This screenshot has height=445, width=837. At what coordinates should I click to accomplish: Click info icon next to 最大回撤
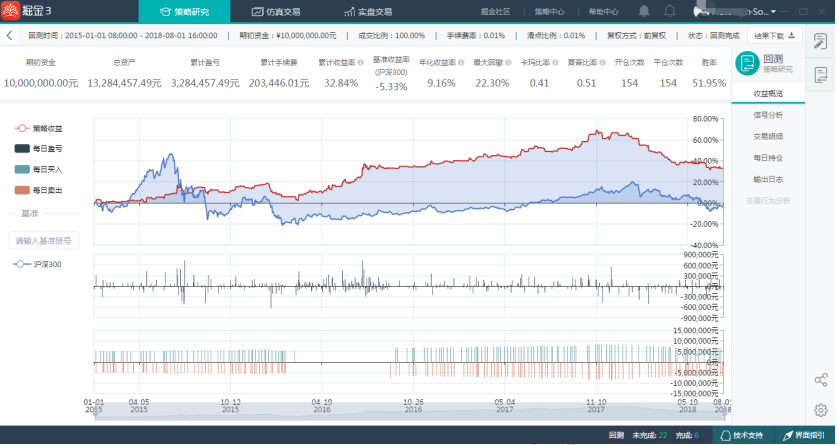508,62
